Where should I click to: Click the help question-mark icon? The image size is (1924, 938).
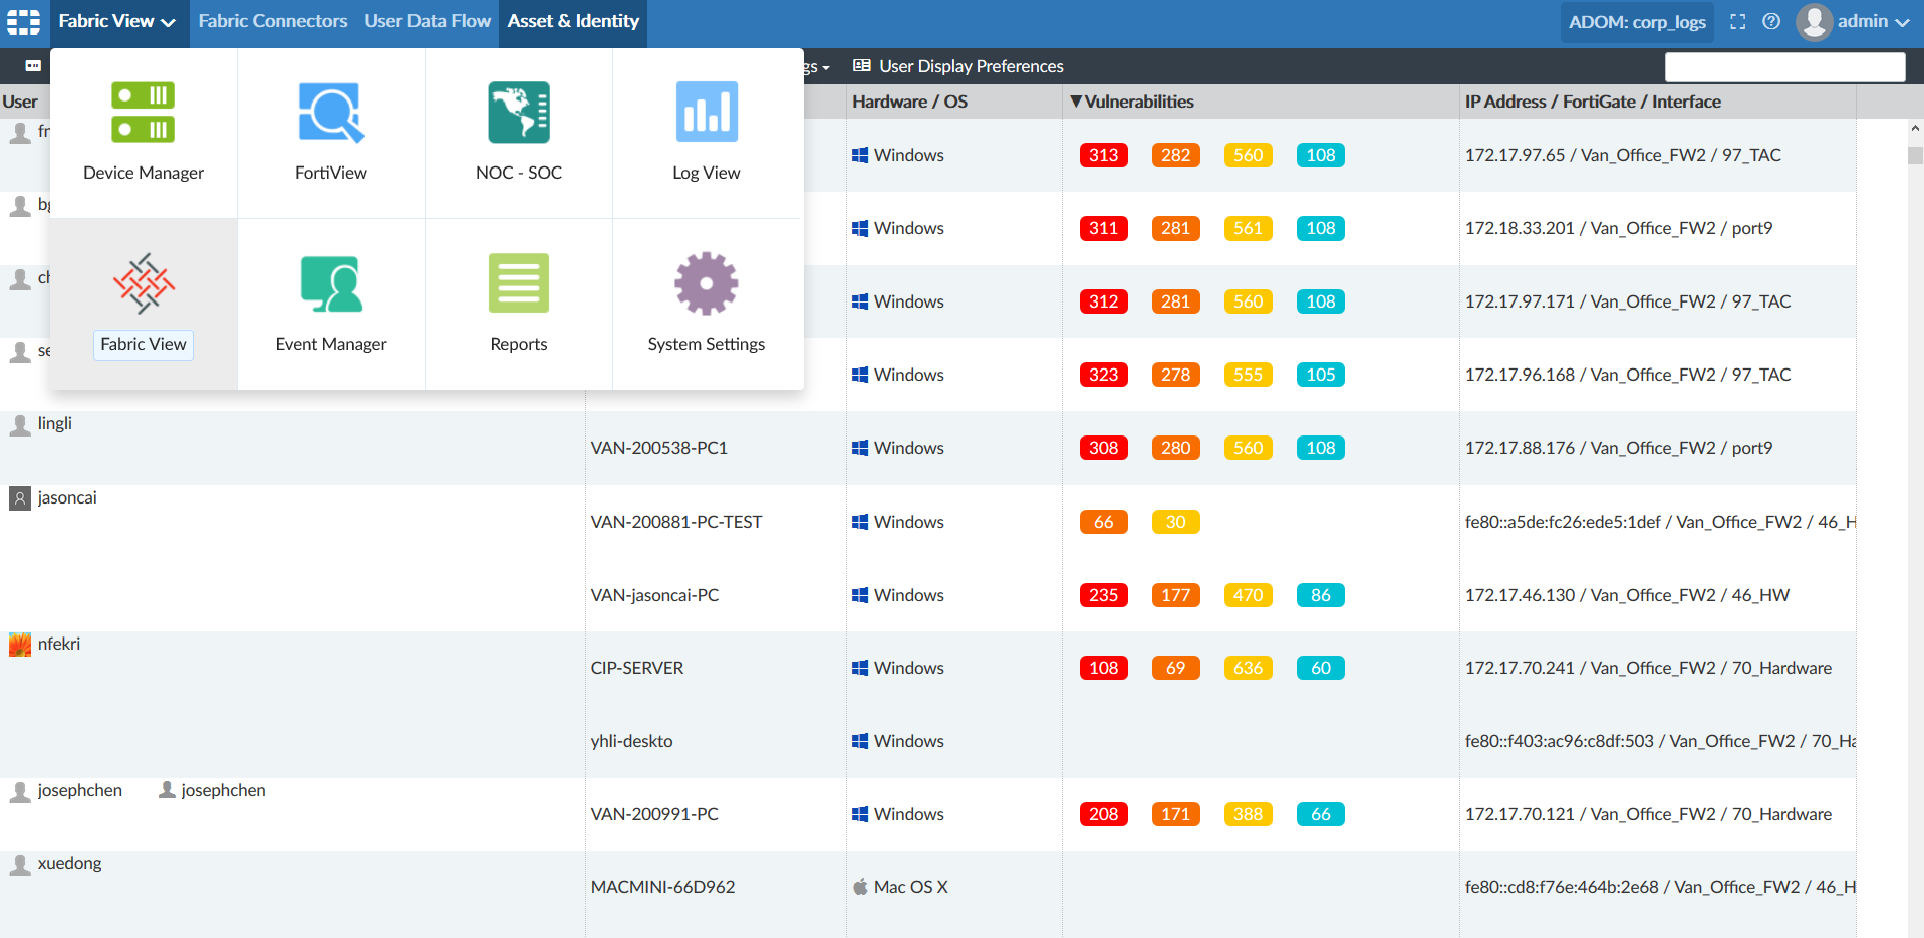click(x=1771, y=21)
